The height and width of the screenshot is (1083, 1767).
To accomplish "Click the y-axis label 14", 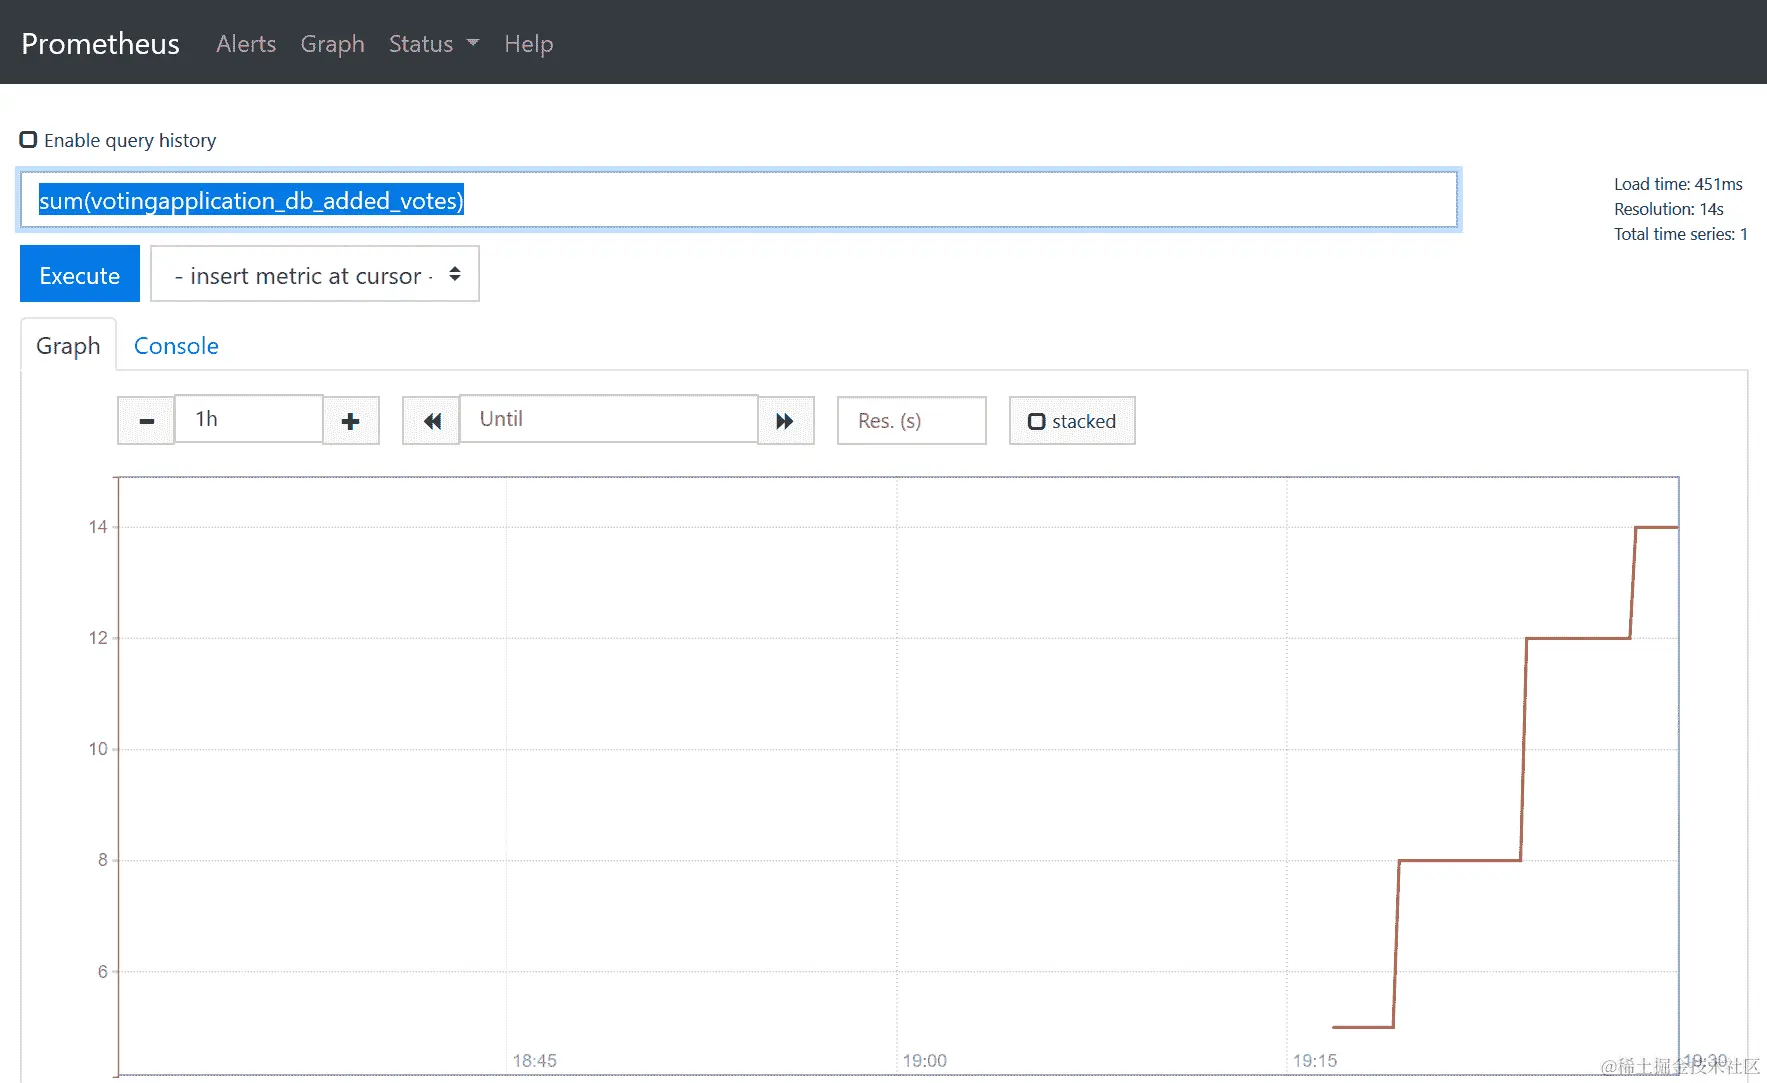I will coord(98,527).
